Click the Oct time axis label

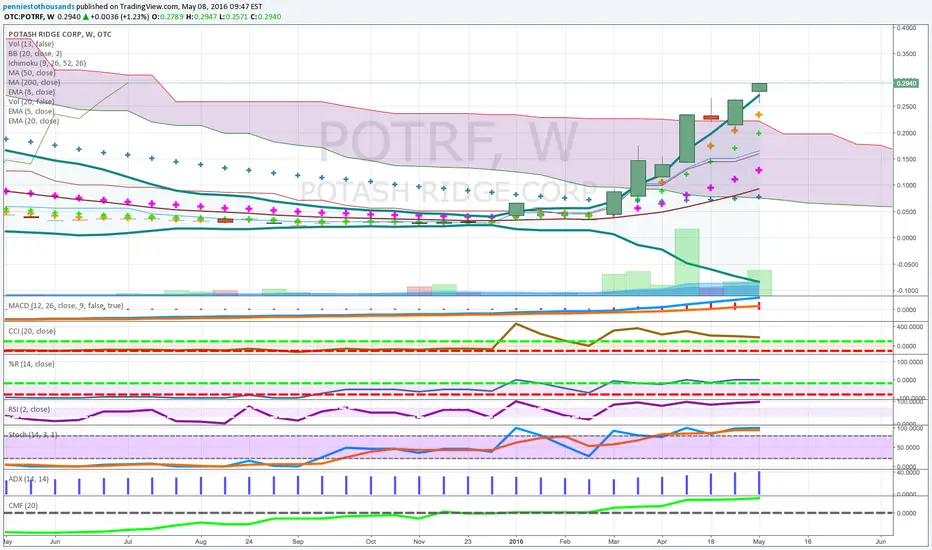[370, 542]
